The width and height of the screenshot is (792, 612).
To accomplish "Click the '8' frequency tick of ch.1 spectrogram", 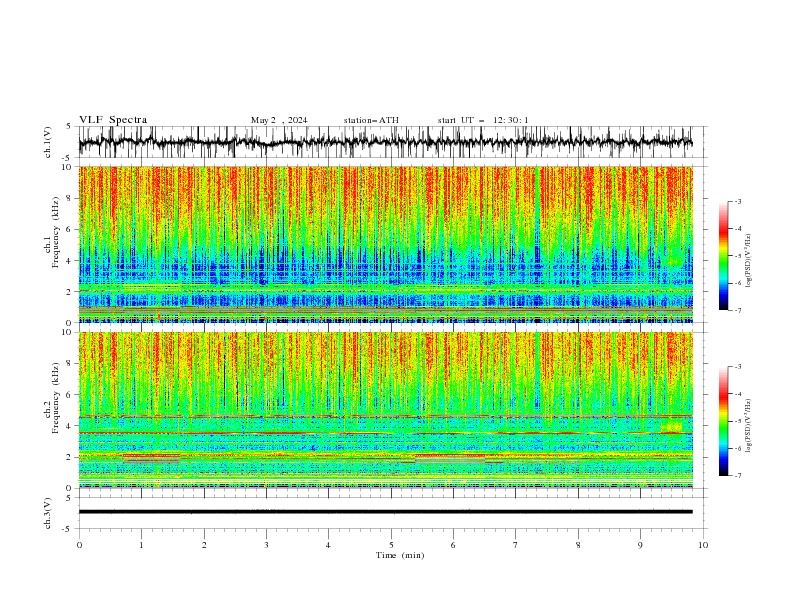I will [x=70, y=198].
